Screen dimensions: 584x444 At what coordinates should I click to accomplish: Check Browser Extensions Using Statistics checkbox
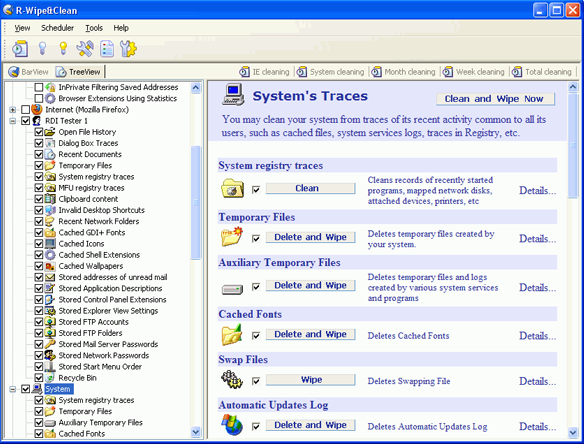point(39,98)
